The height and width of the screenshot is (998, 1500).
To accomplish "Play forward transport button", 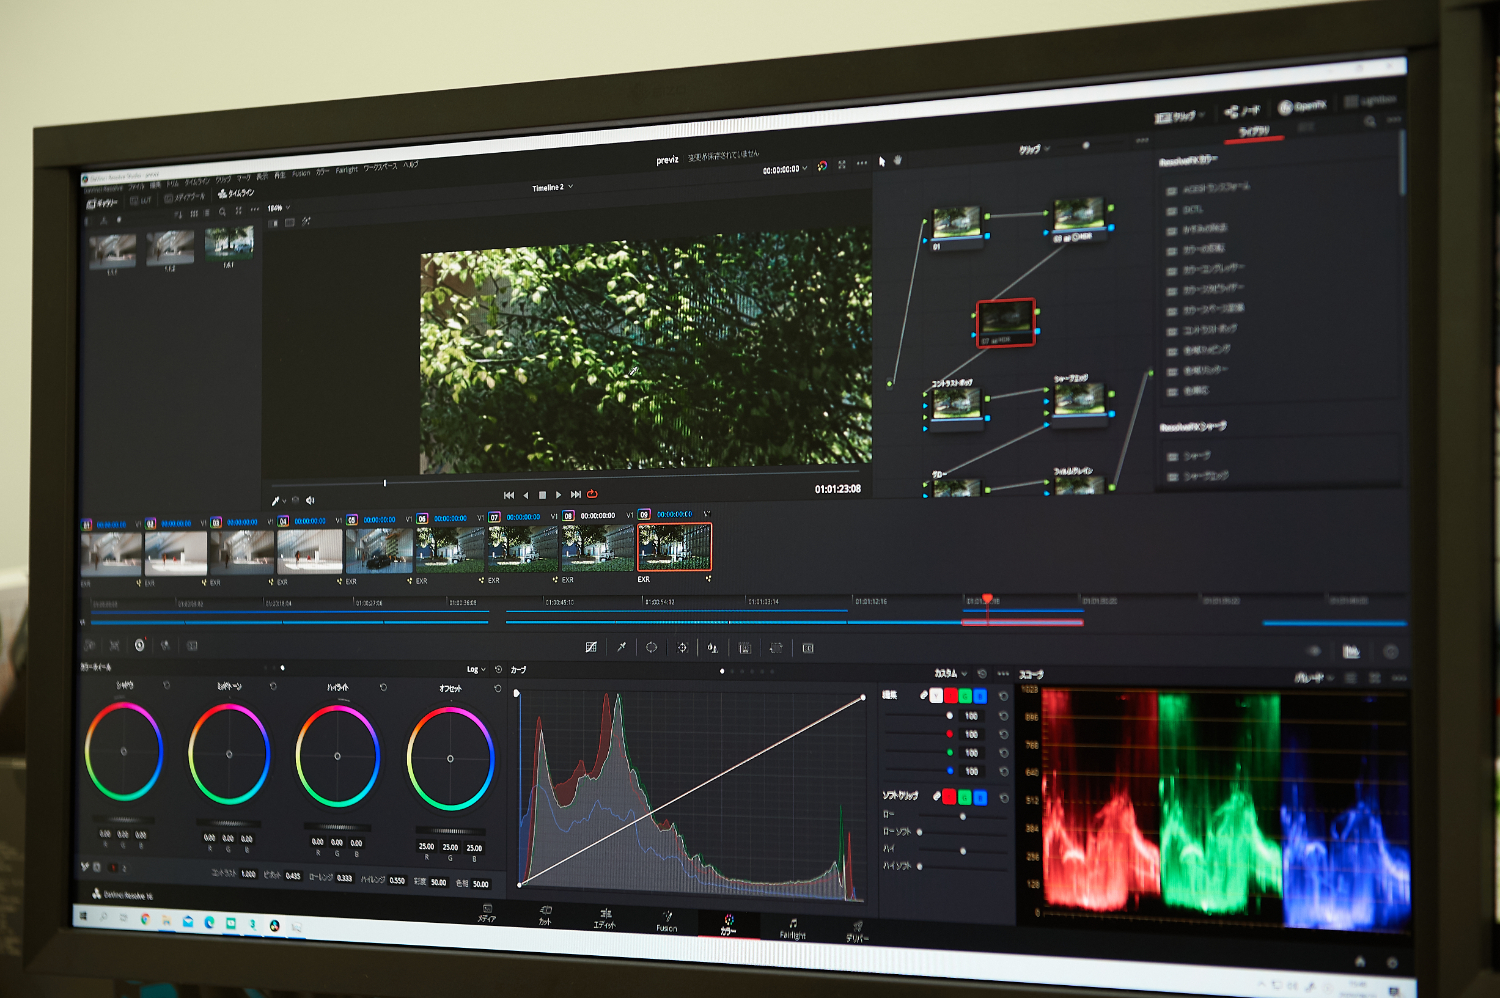I will pyautogui.click(x=559, y=494).
